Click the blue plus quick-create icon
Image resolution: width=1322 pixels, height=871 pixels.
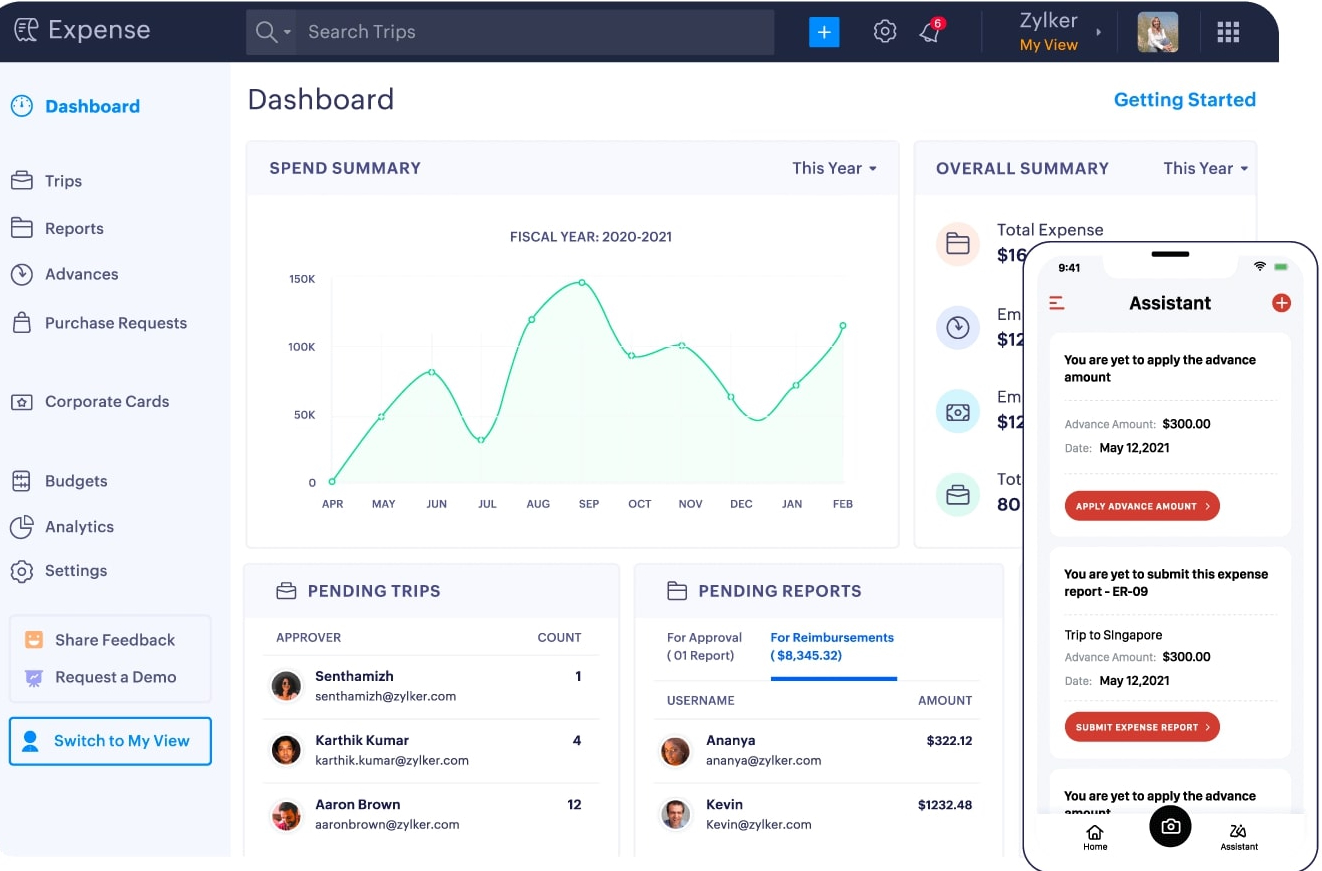pyautogui.click(x=824, y=31)
